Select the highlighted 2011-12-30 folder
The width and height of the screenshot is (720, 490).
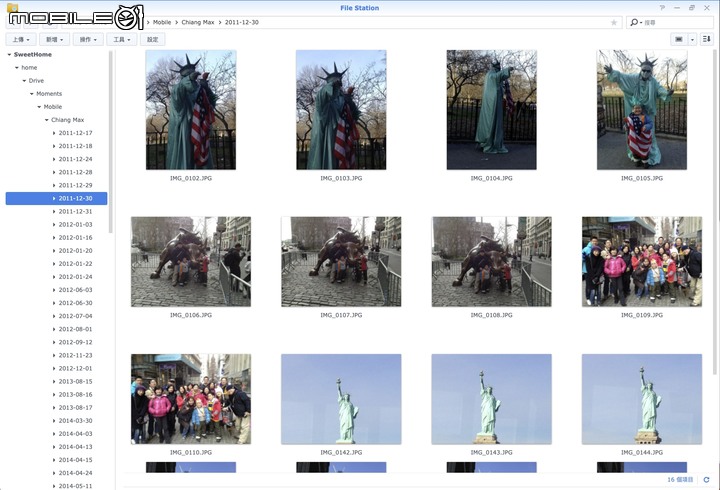56,198
